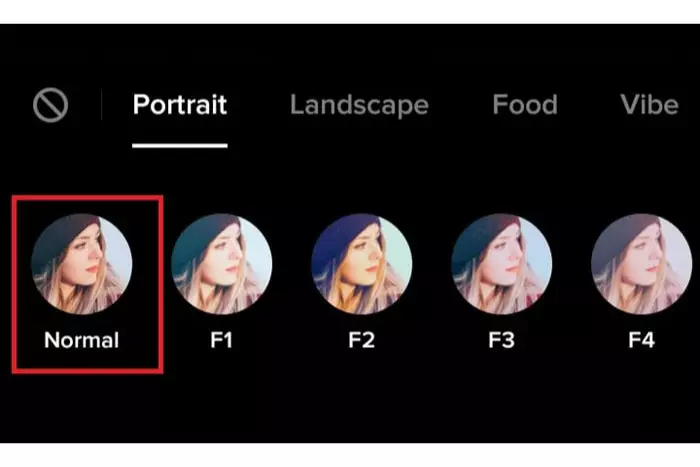
Task: Click the "Normal" text label
Action: (x=82, y=340)
